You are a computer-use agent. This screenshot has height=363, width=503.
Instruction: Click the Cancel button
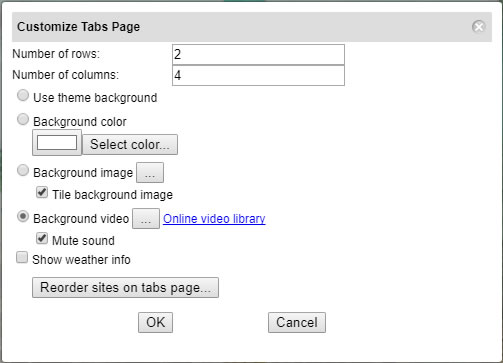pos(297,322)
